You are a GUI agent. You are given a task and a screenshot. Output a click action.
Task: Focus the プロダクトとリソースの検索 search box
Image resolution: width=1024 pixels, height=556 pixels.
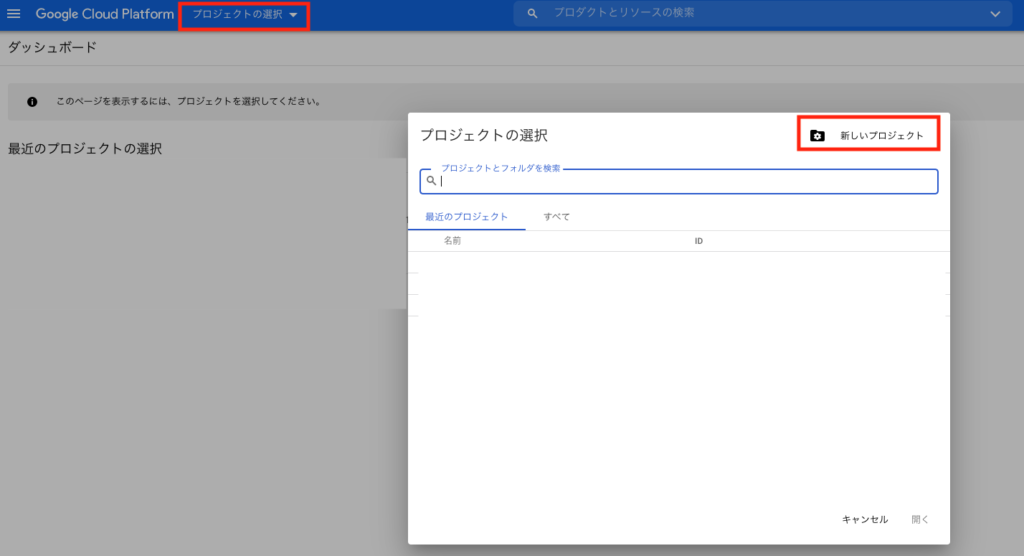coord(750,14)
